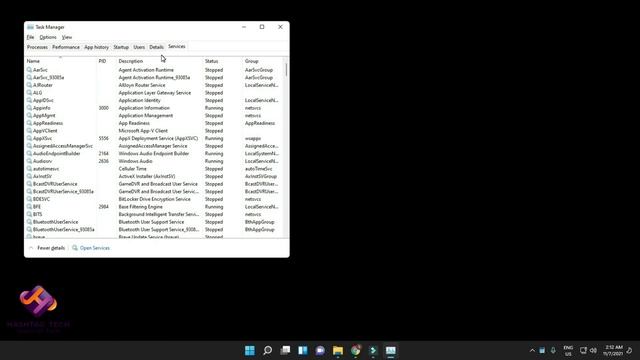This screenshot has height=360, width=640.
Task: Select the Services tab
Action: (177, 47)
